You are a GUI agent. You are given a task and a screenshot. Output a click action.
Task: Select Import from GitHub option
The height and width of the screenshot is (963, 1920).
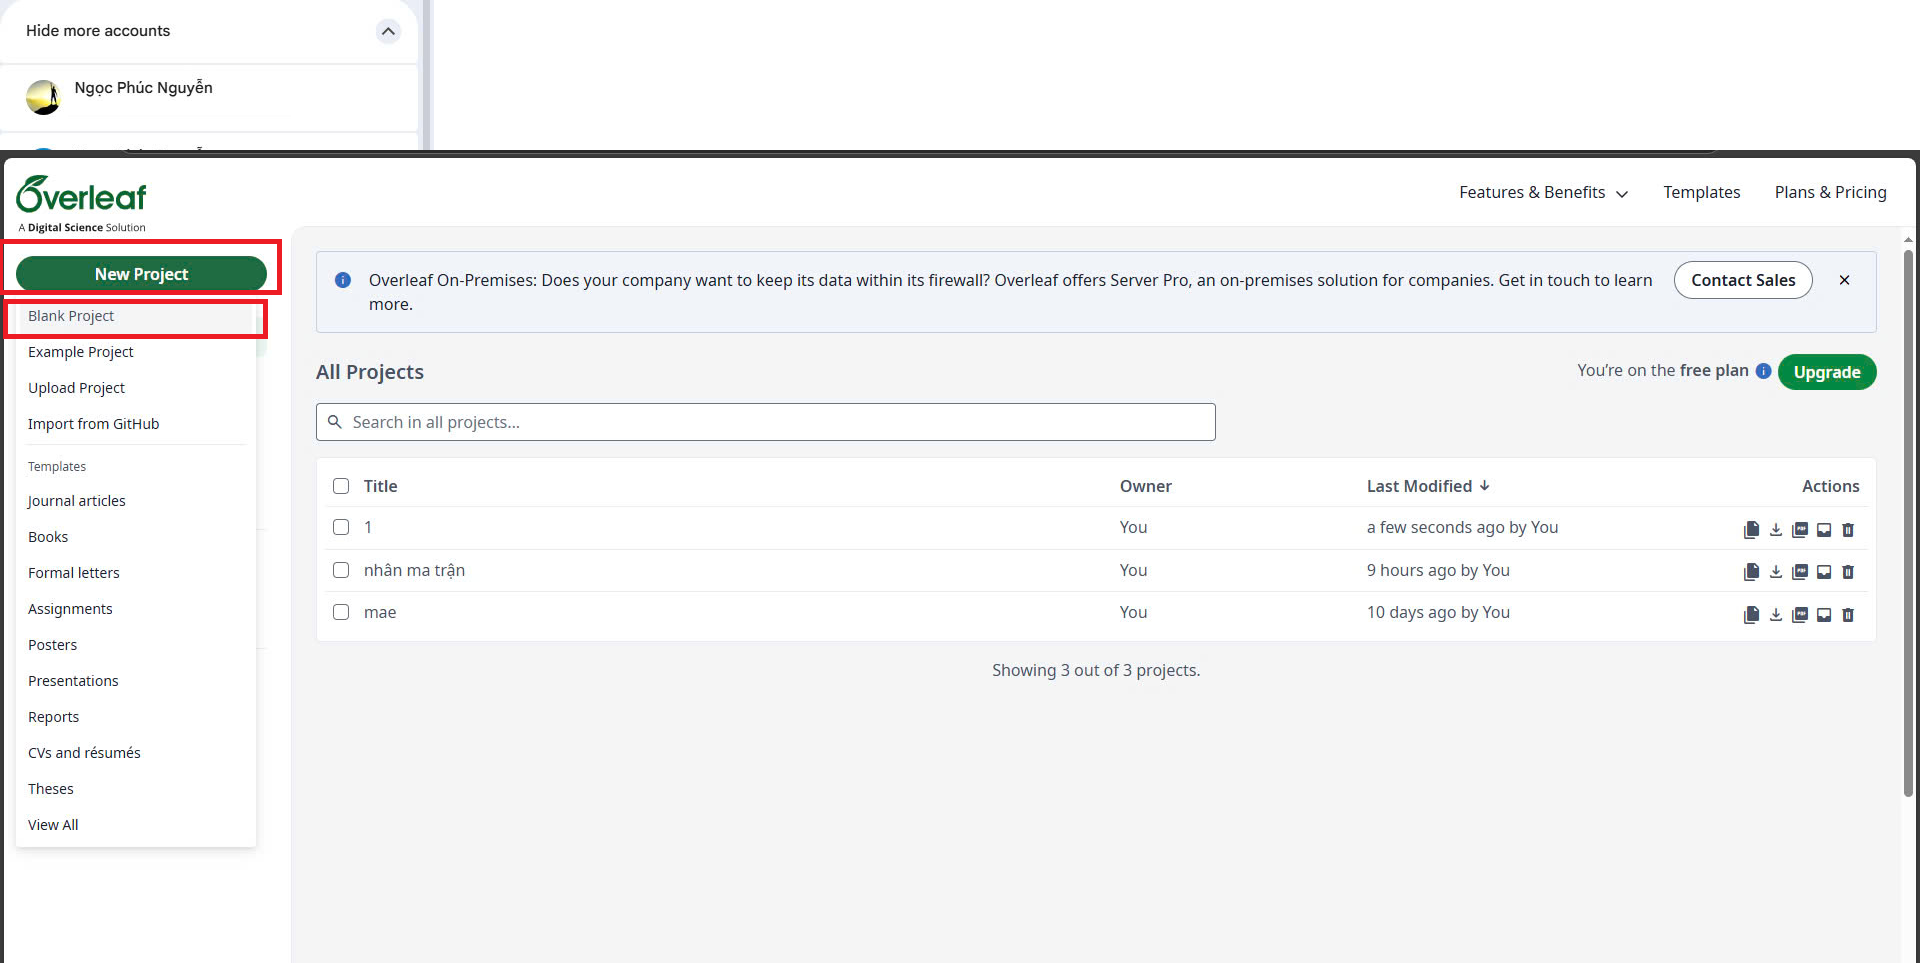pyautogui.click(x=93, y=424)
